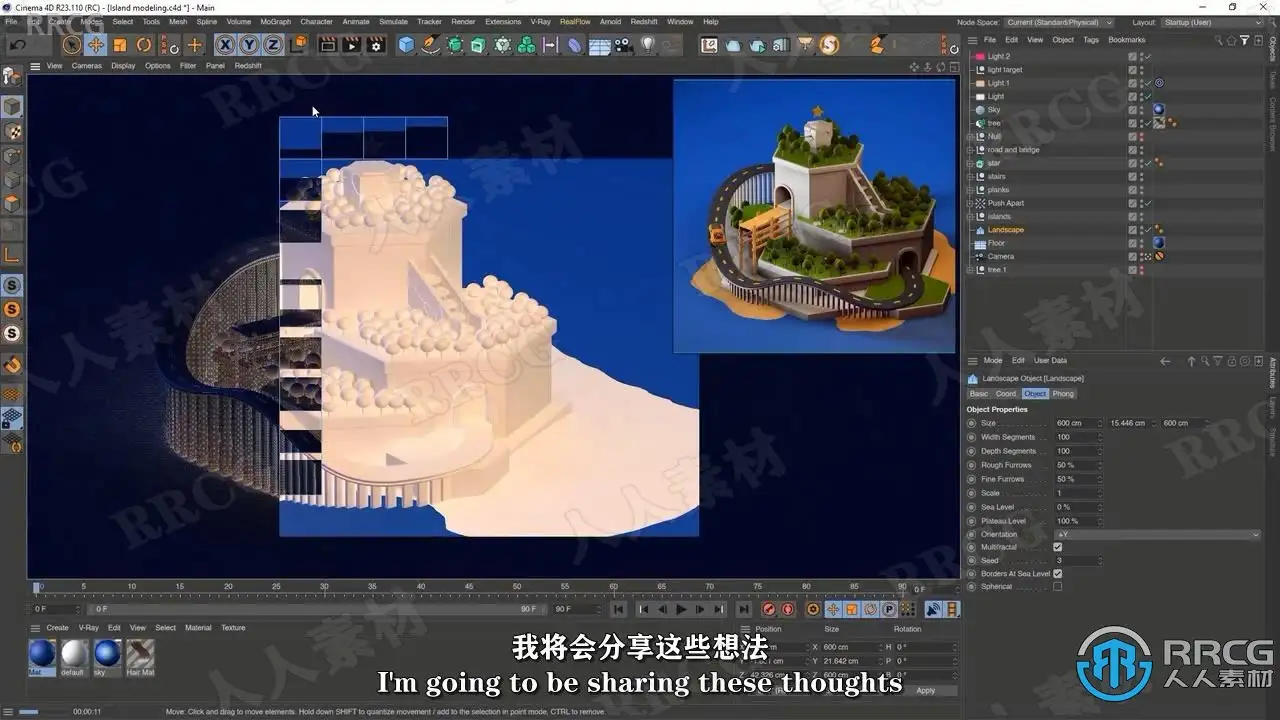Image resolution: width=1280 pixels, height=720 pixels.
Task: Add a Cube primitive object
Action: point(406,44)
